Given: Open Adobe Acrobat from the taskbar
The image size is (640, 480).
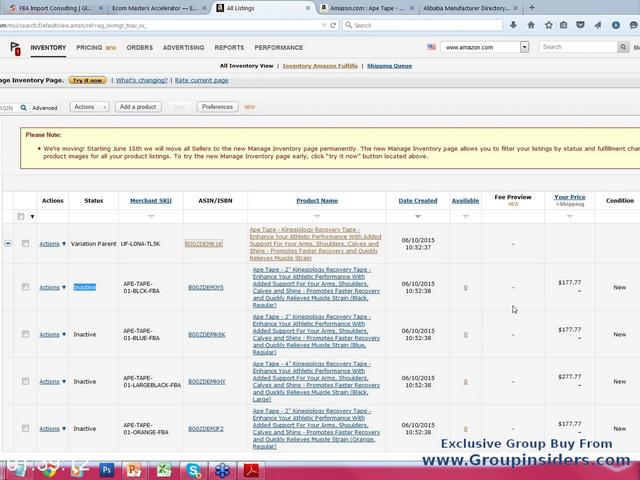Looking at the screenshot, I should tap(251, 470).
